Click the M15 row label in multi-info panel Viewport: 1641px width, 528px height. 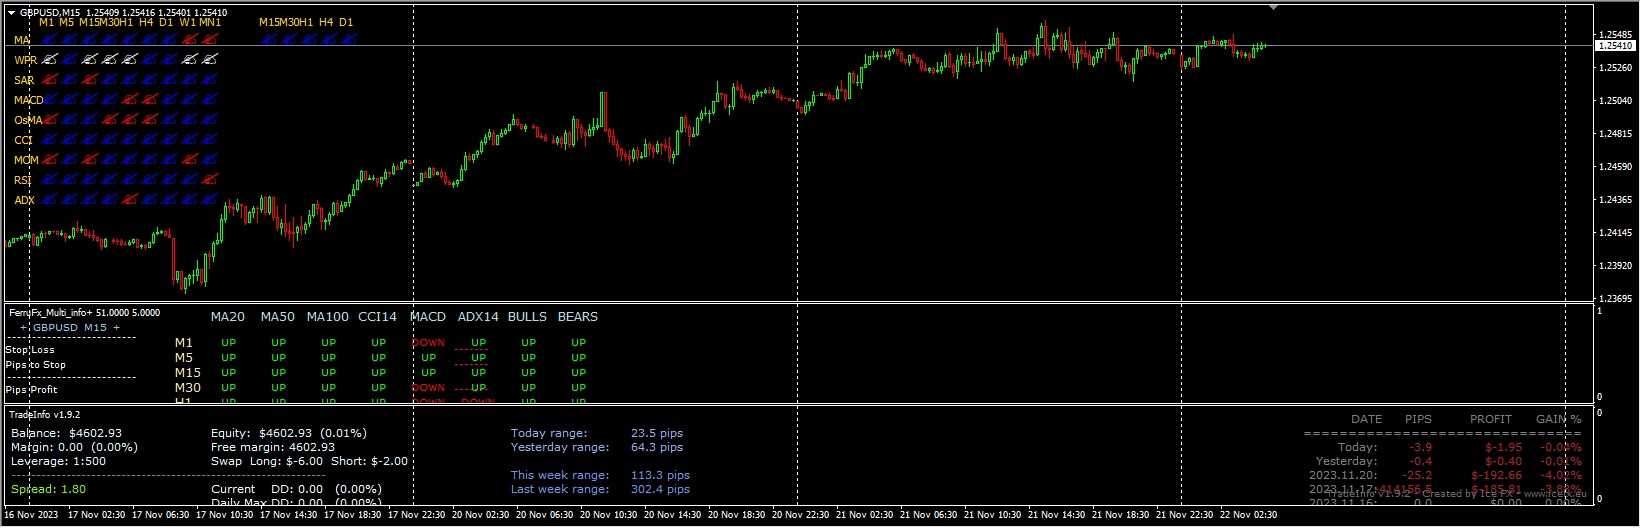point(188,373)
